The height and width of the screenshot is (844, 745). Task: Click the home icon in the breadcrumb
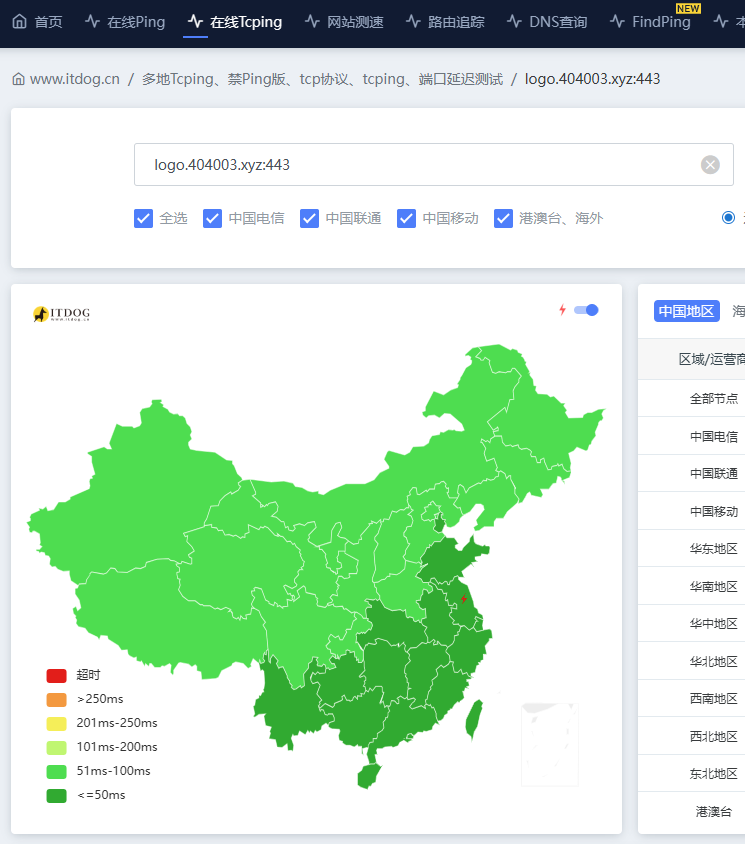pyautogui.click(x=18, y=79)
